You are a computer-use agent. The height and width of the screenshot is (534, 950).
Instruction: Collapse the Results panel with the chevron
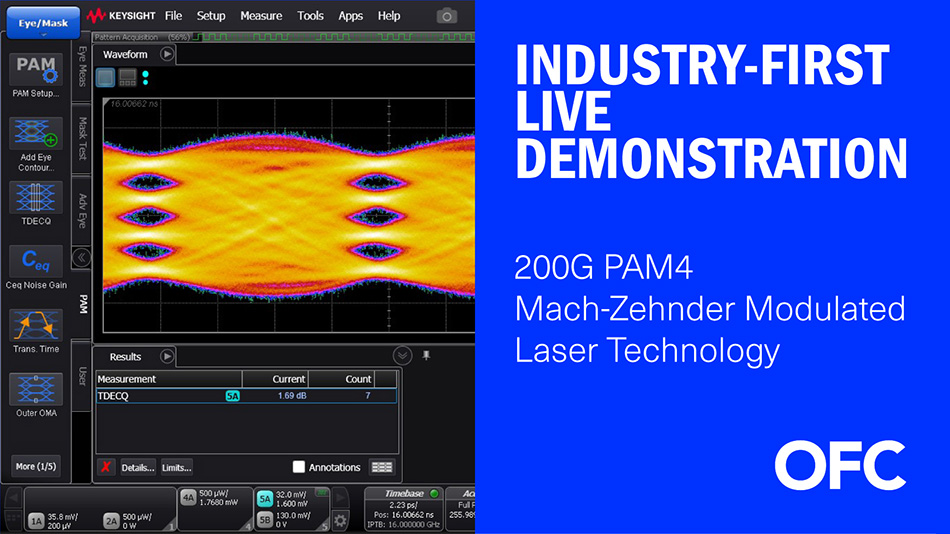[x=402, y=355]
